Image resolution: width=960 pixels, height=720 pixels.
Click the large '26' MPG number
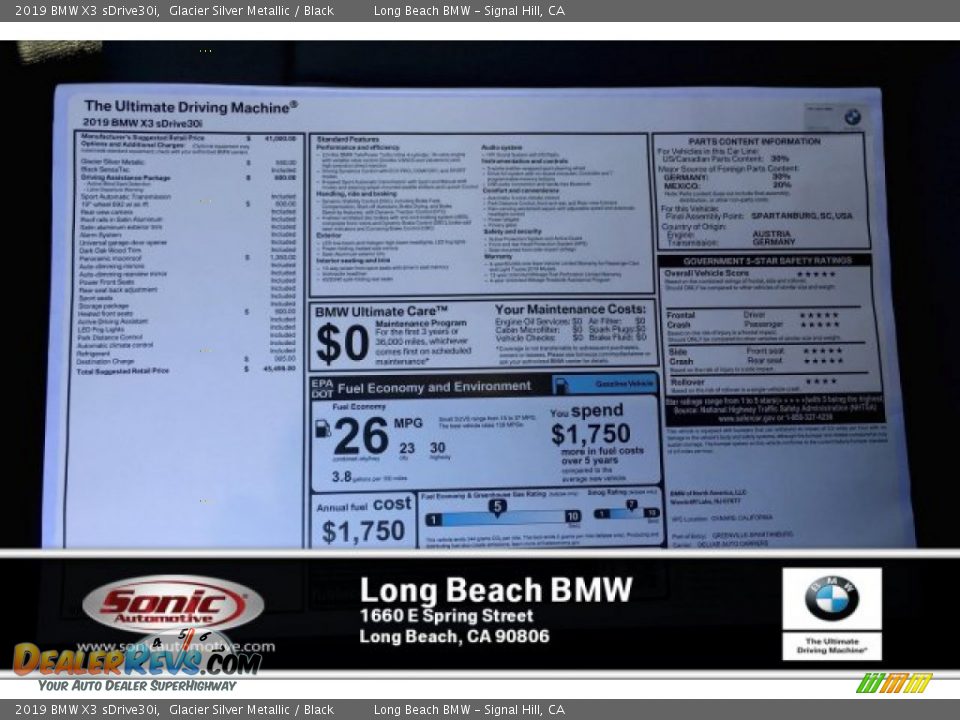pyautogui.click(x=361, y=436)
